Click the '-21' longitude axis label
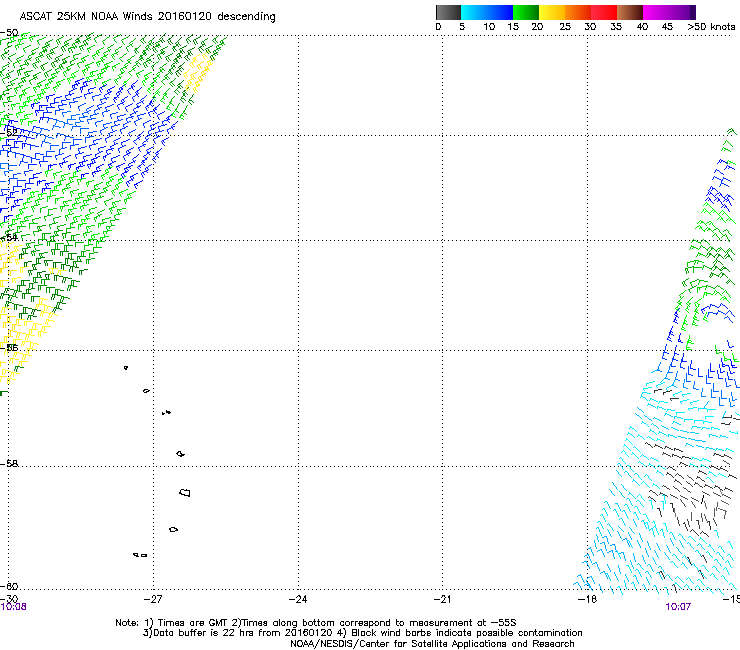The image size is (740, 650). 442,599
